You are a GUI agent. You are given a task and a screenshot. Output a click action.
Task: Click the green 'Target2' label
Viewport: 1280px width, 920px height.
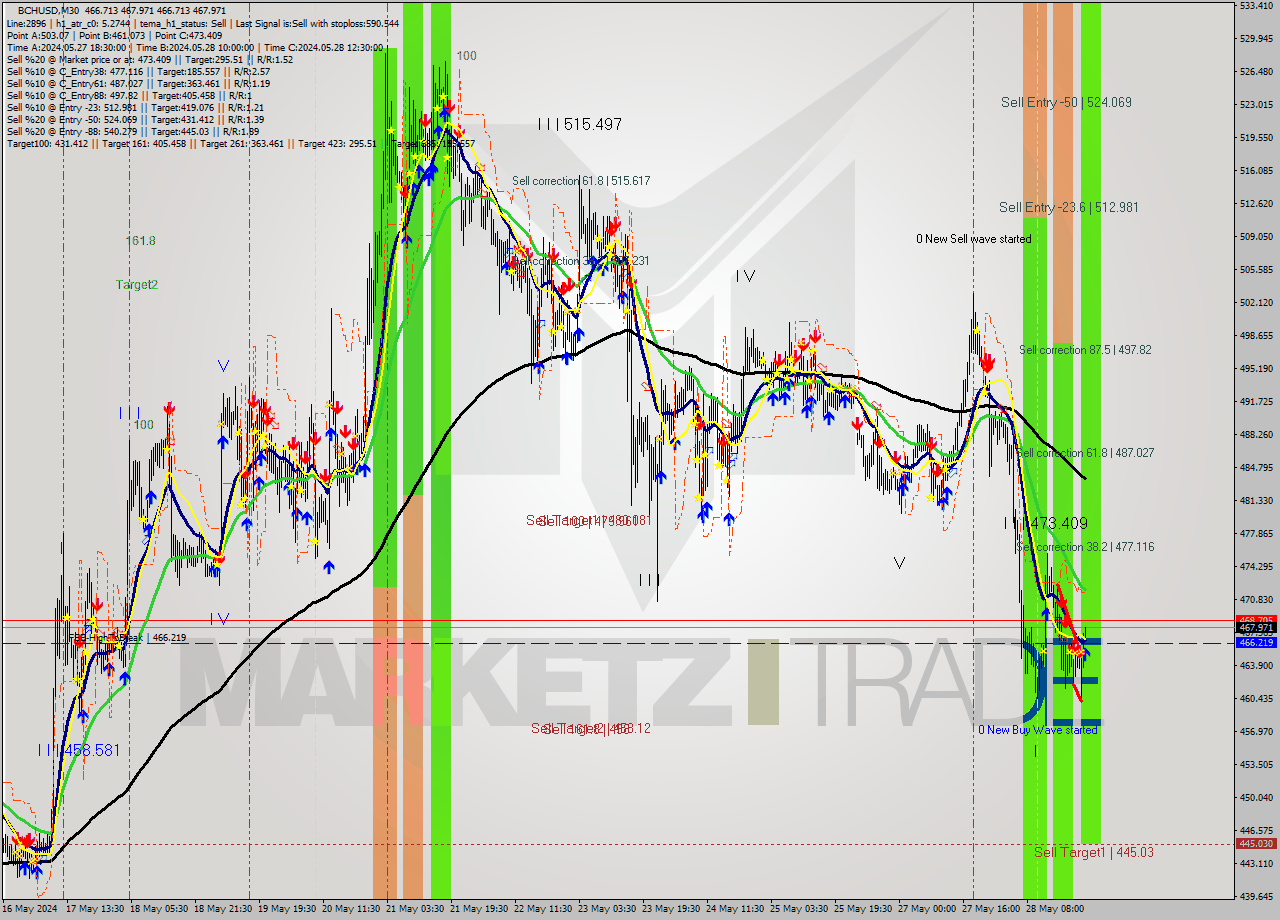click(x=136, y=284)
